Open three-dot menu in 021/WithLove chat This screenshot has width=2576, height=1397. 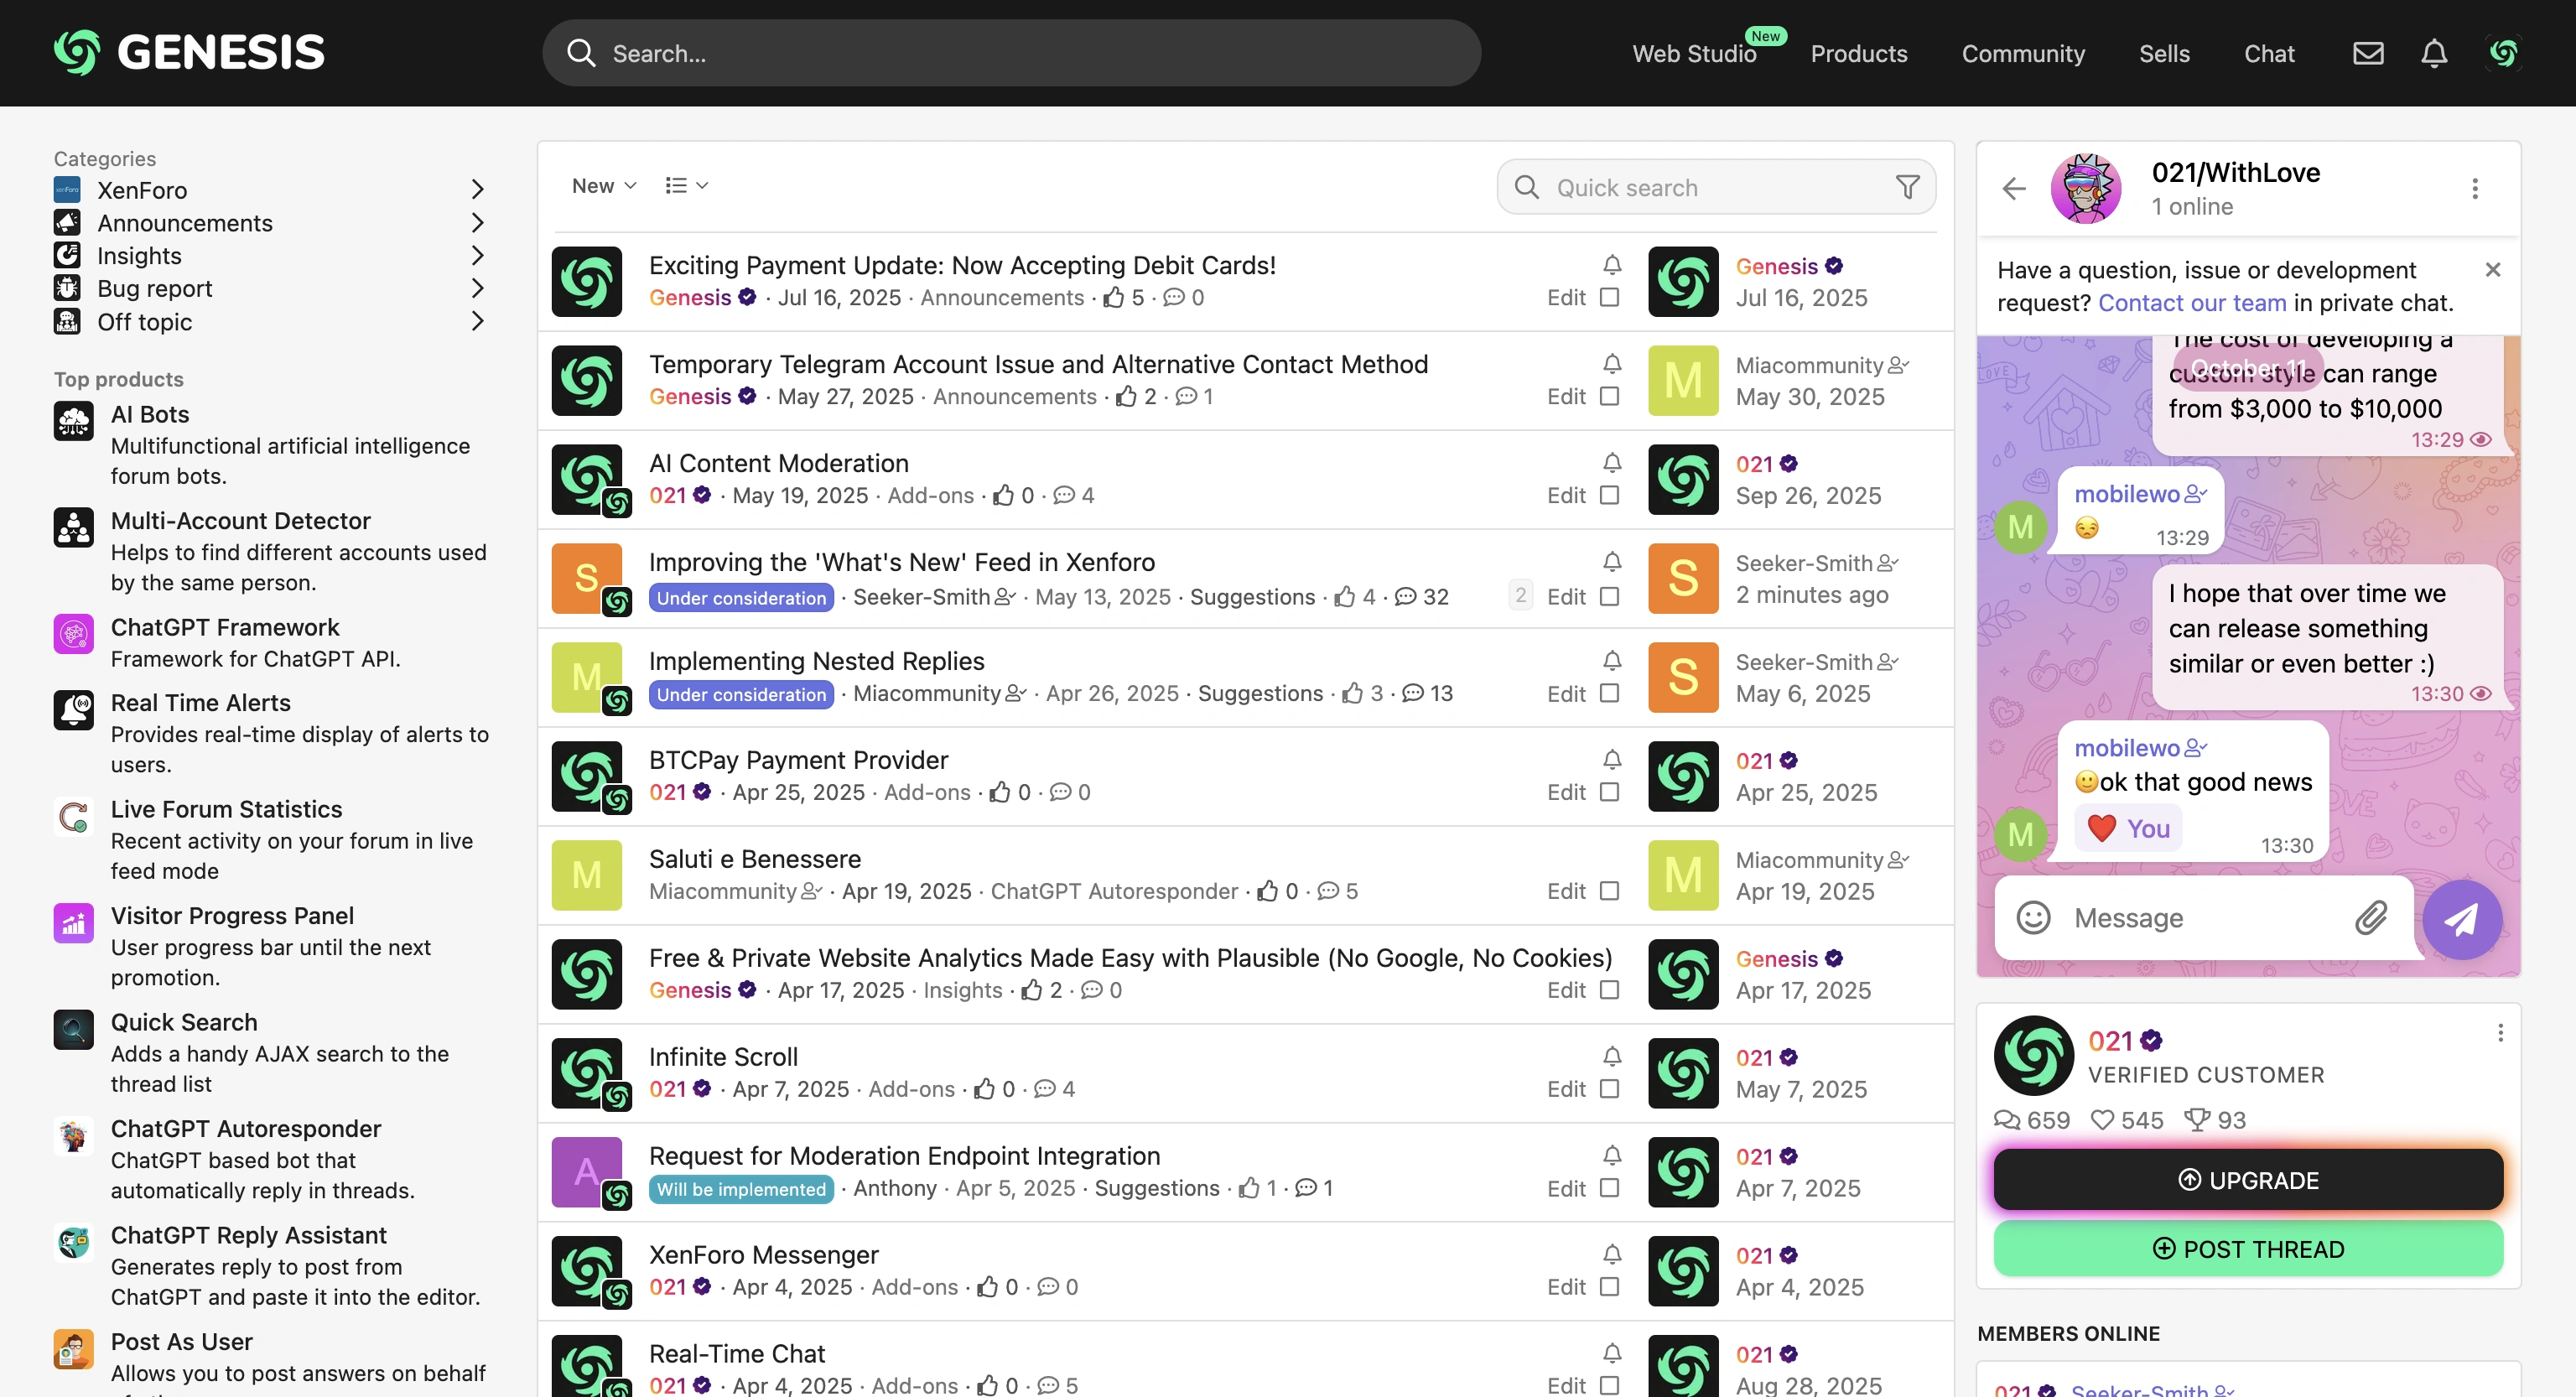(x=2474, y=188)
